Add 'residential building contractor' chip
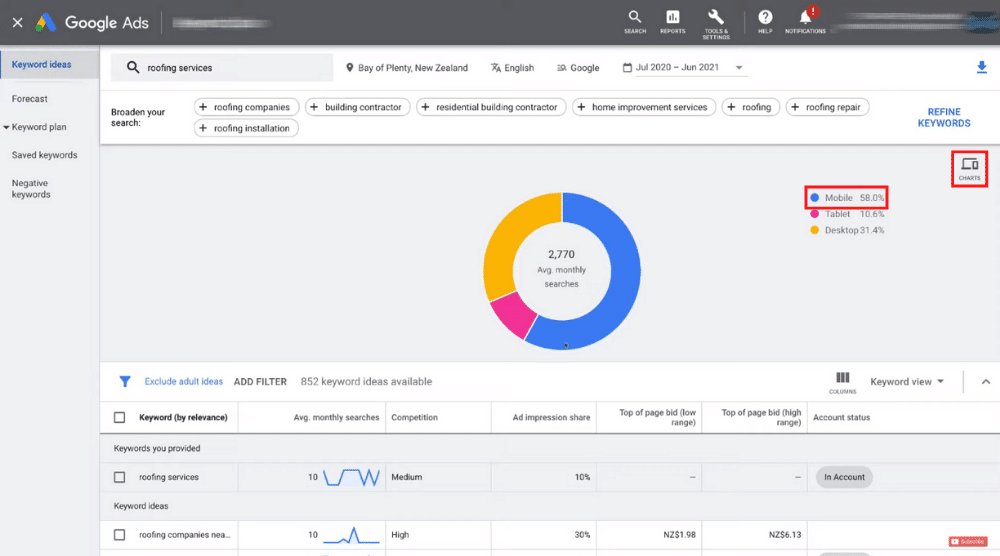Viewport: 1000px width, 556px height. click(490, 107)
